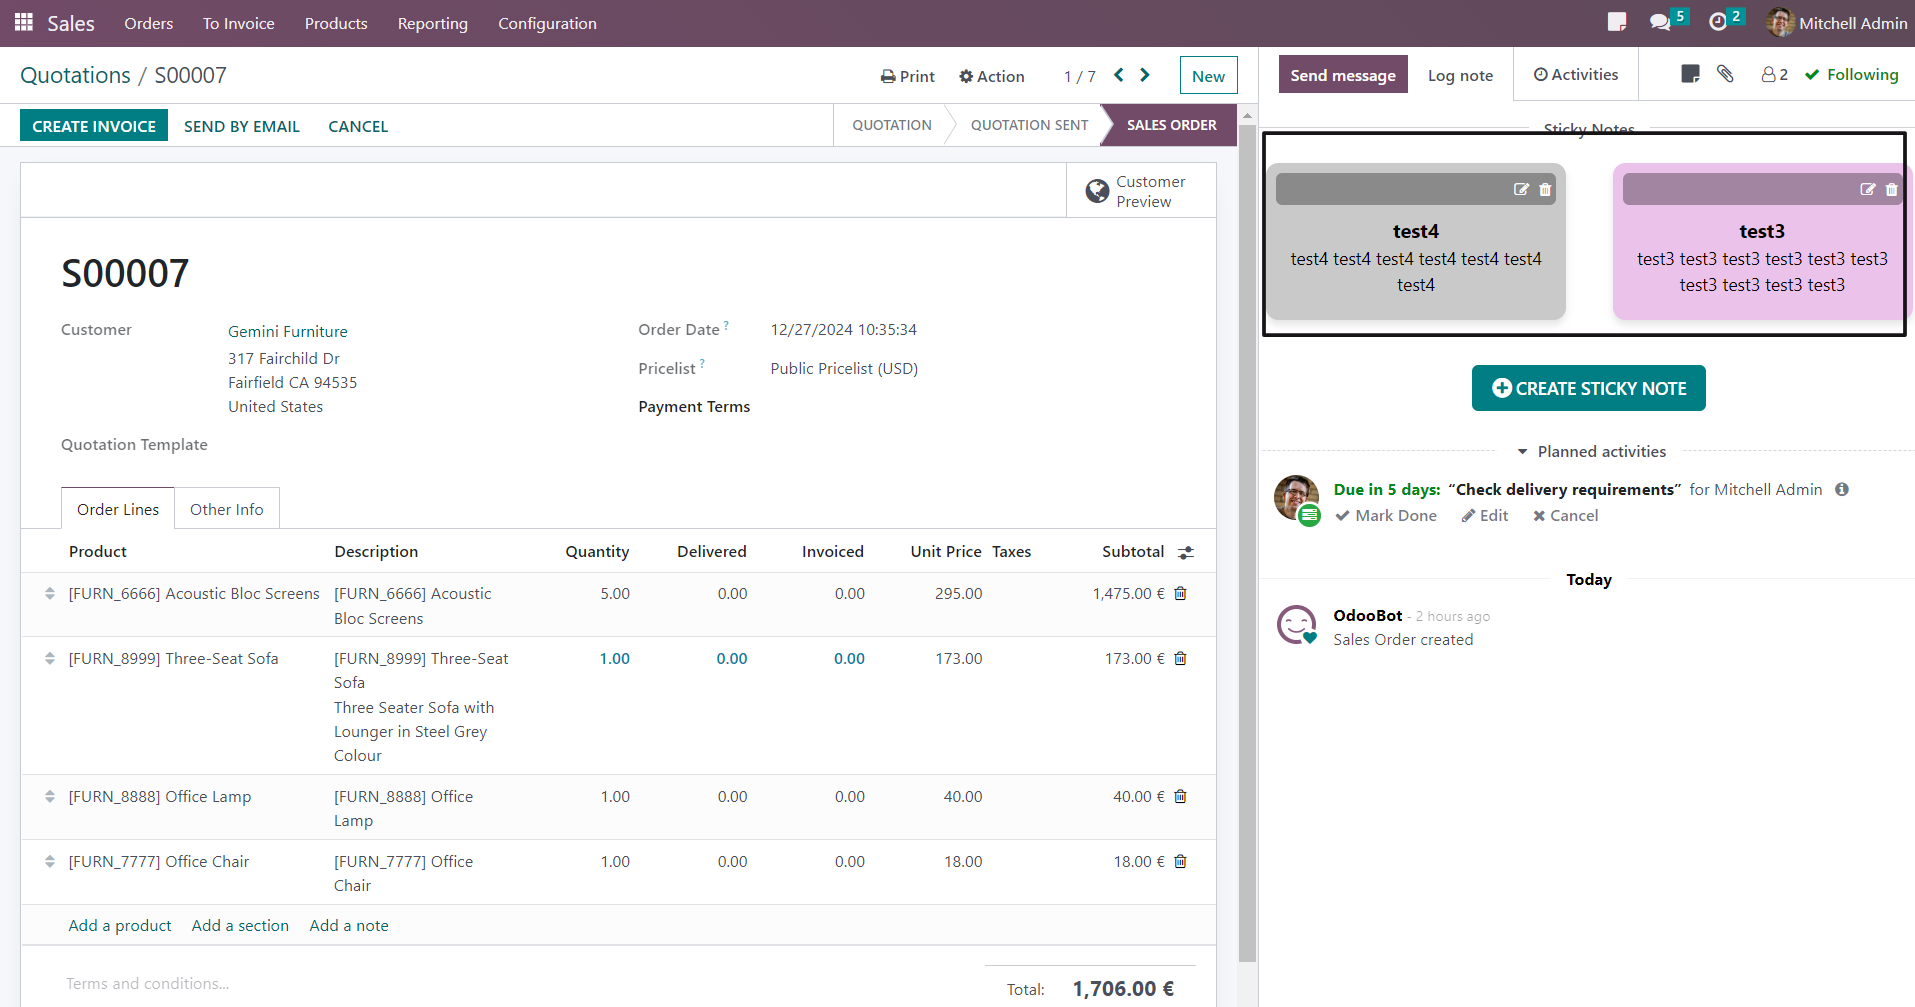Click drag handle of Three-Seat Sofa row
Screen dimensions: 1915x1007
(50, 658)
